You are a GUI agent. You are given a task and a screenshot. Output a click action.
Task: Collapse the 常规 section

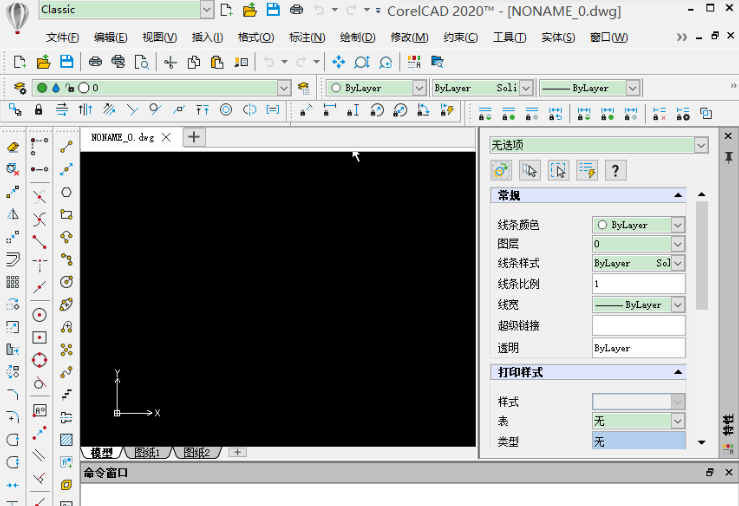pos(678,196)
